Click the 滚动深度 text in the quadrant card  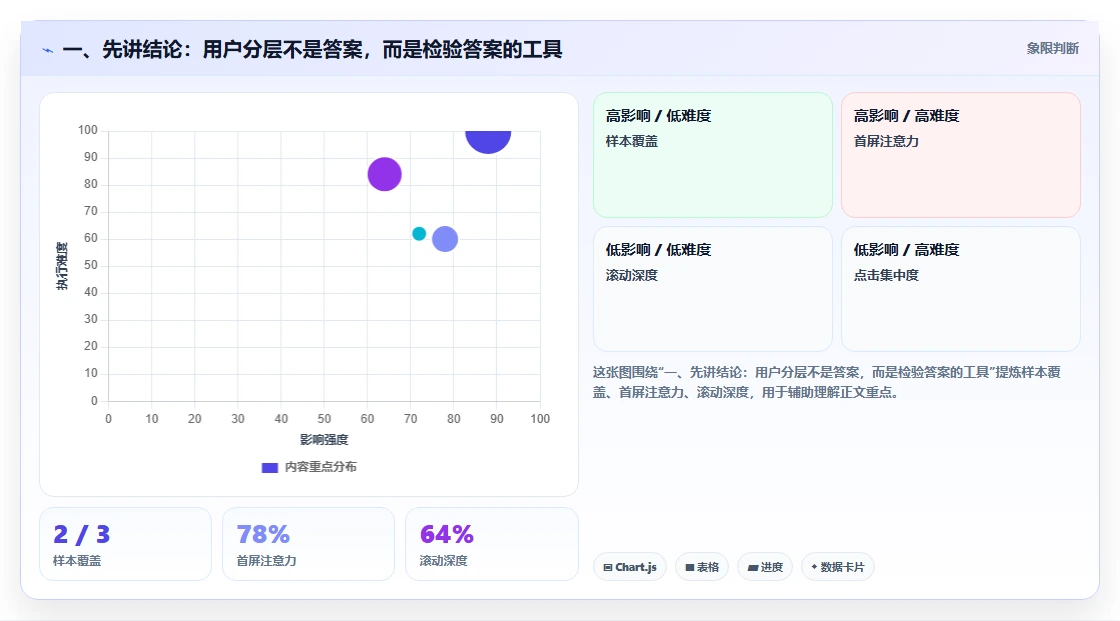[x=631, y=275]
